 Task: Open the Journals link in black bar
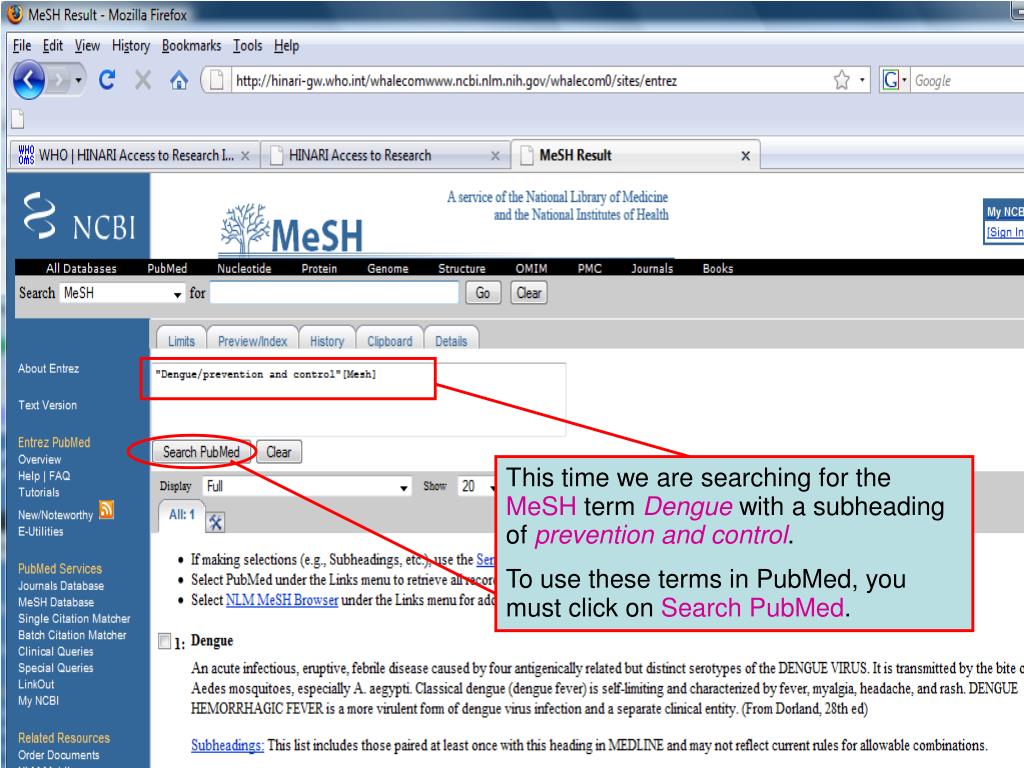tap(652, 268)
